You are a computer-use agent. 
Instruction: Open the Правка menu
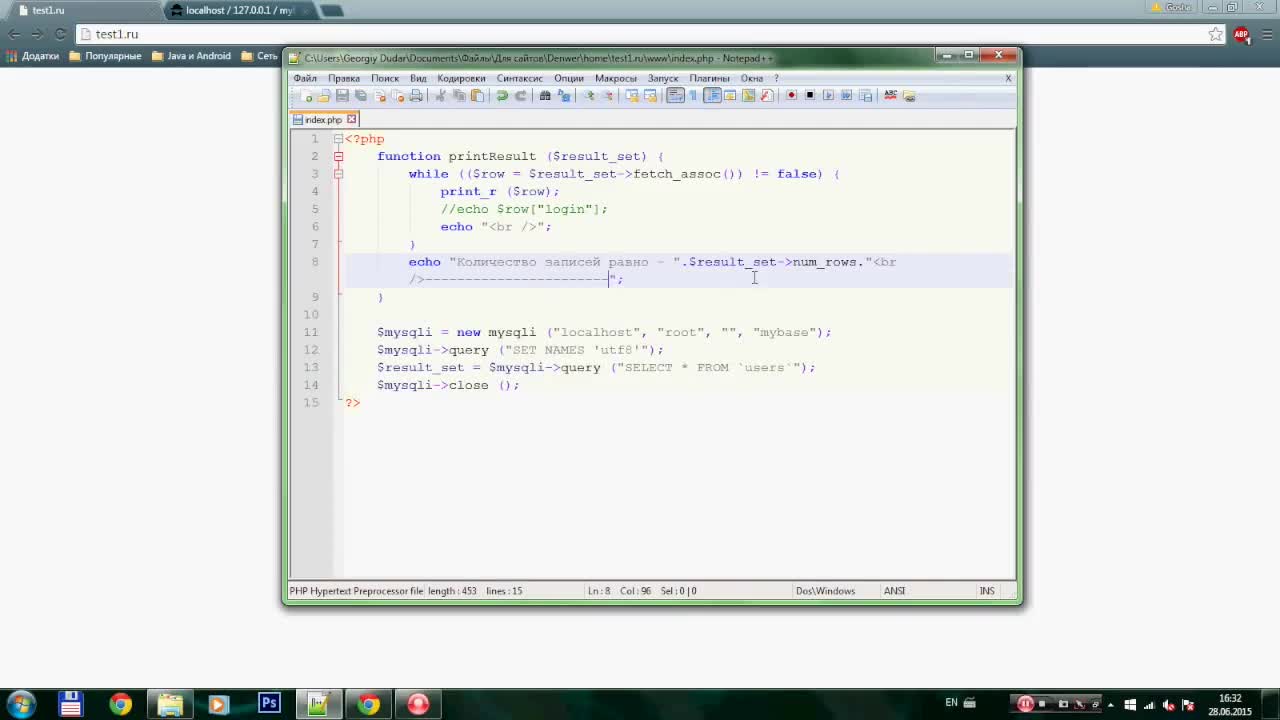344,78
